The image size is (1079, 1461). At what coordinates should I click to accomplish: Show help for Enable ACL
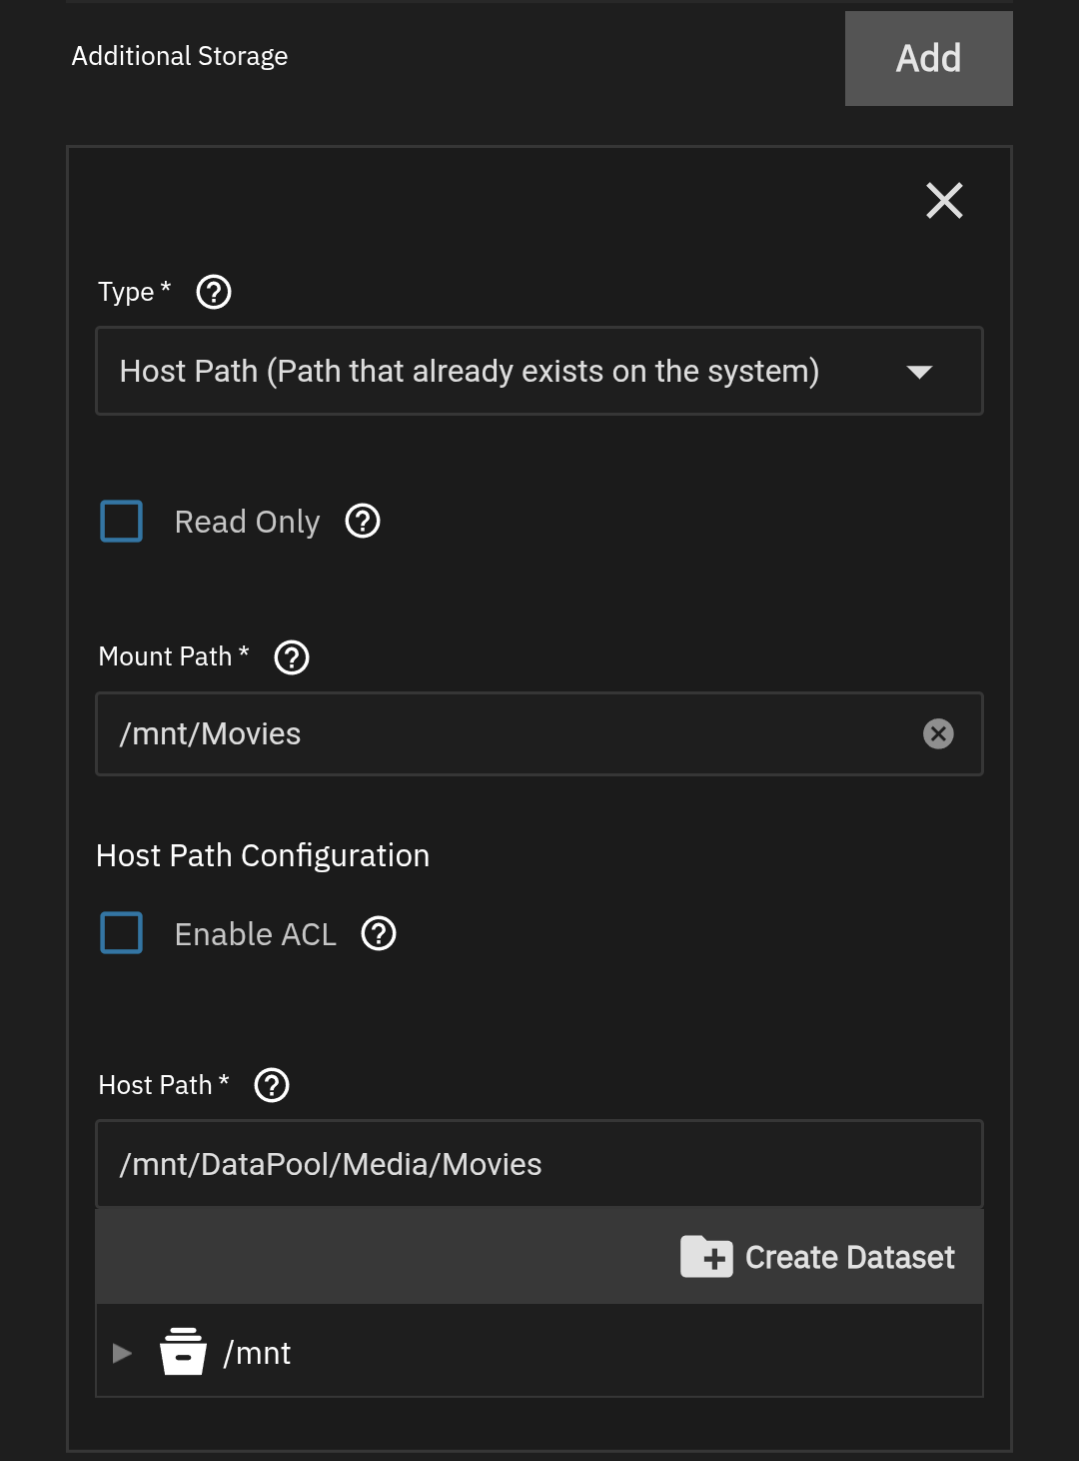click(378, 934)
